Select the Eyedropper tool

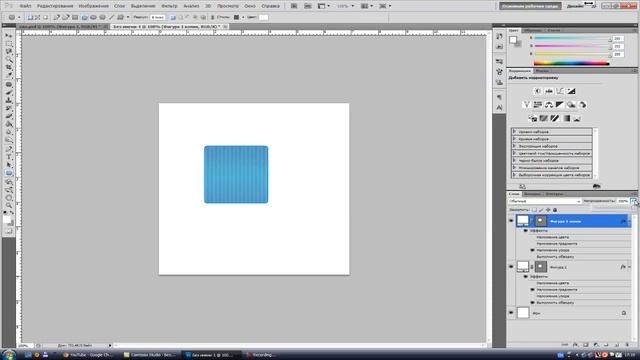(9, 75)
